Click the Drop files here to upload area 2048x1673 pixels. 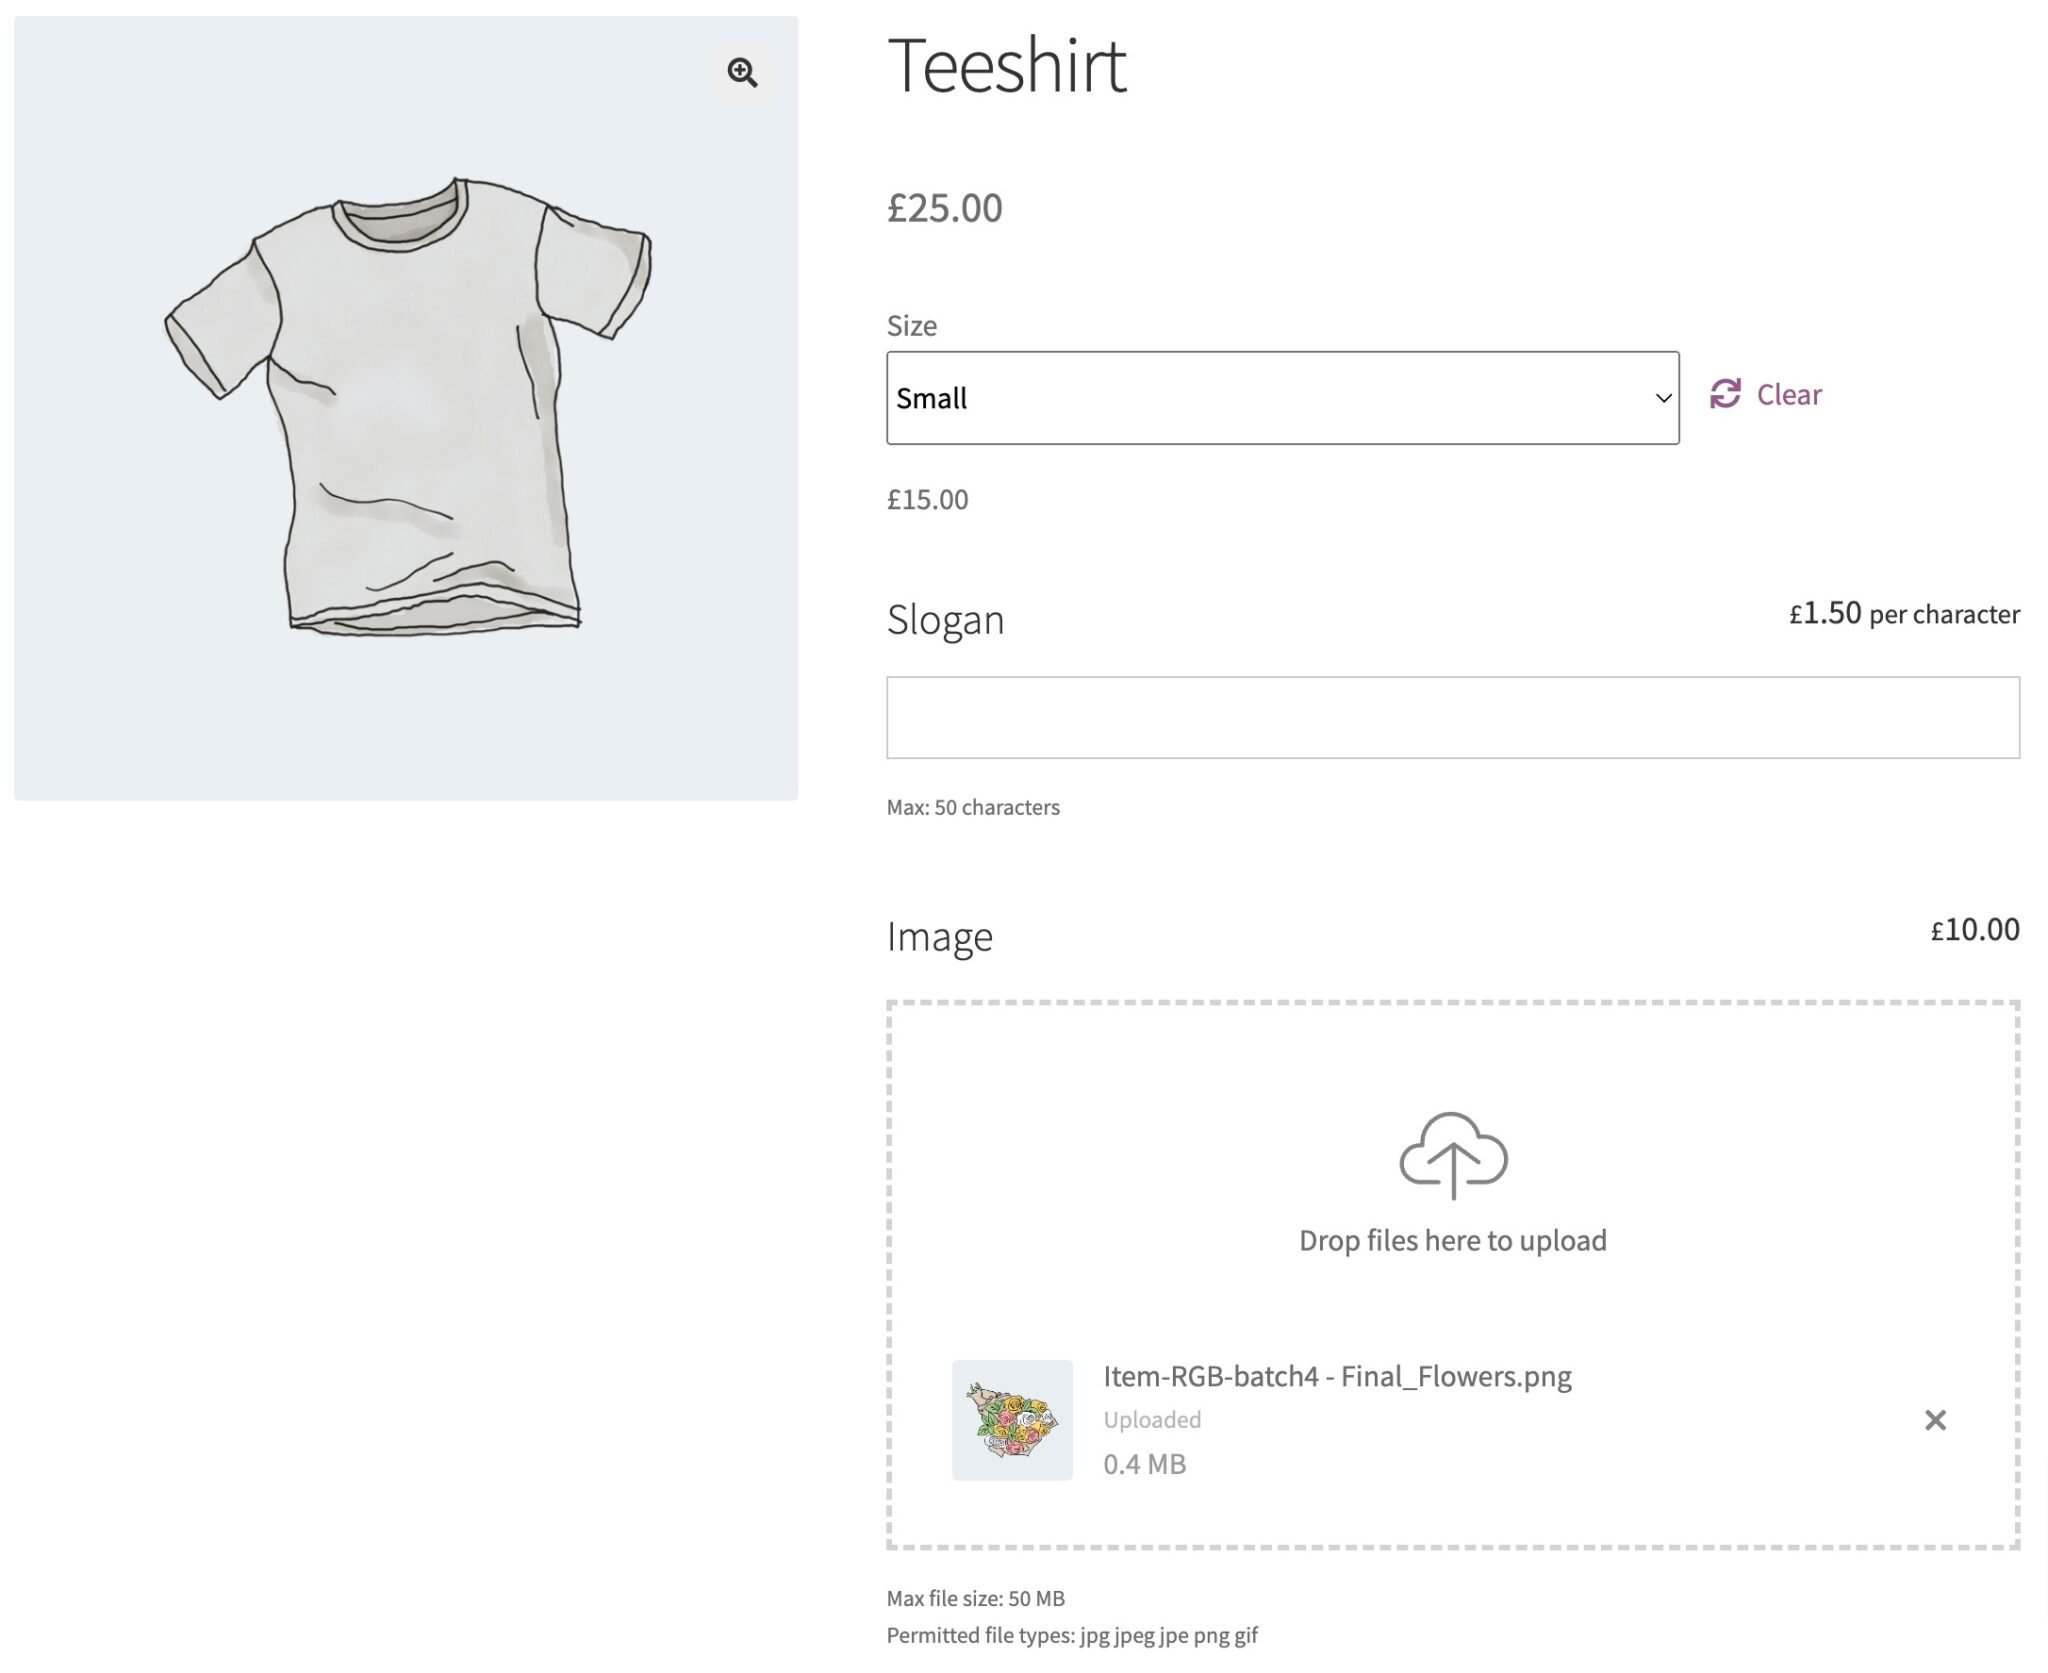point(1452,1240)
